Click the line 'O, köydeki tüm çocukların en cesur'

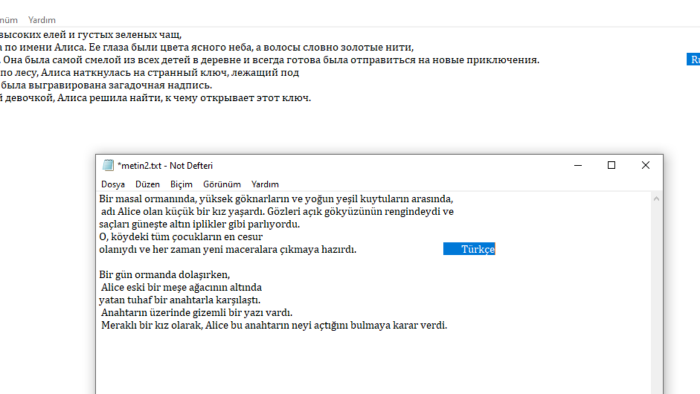181,236
